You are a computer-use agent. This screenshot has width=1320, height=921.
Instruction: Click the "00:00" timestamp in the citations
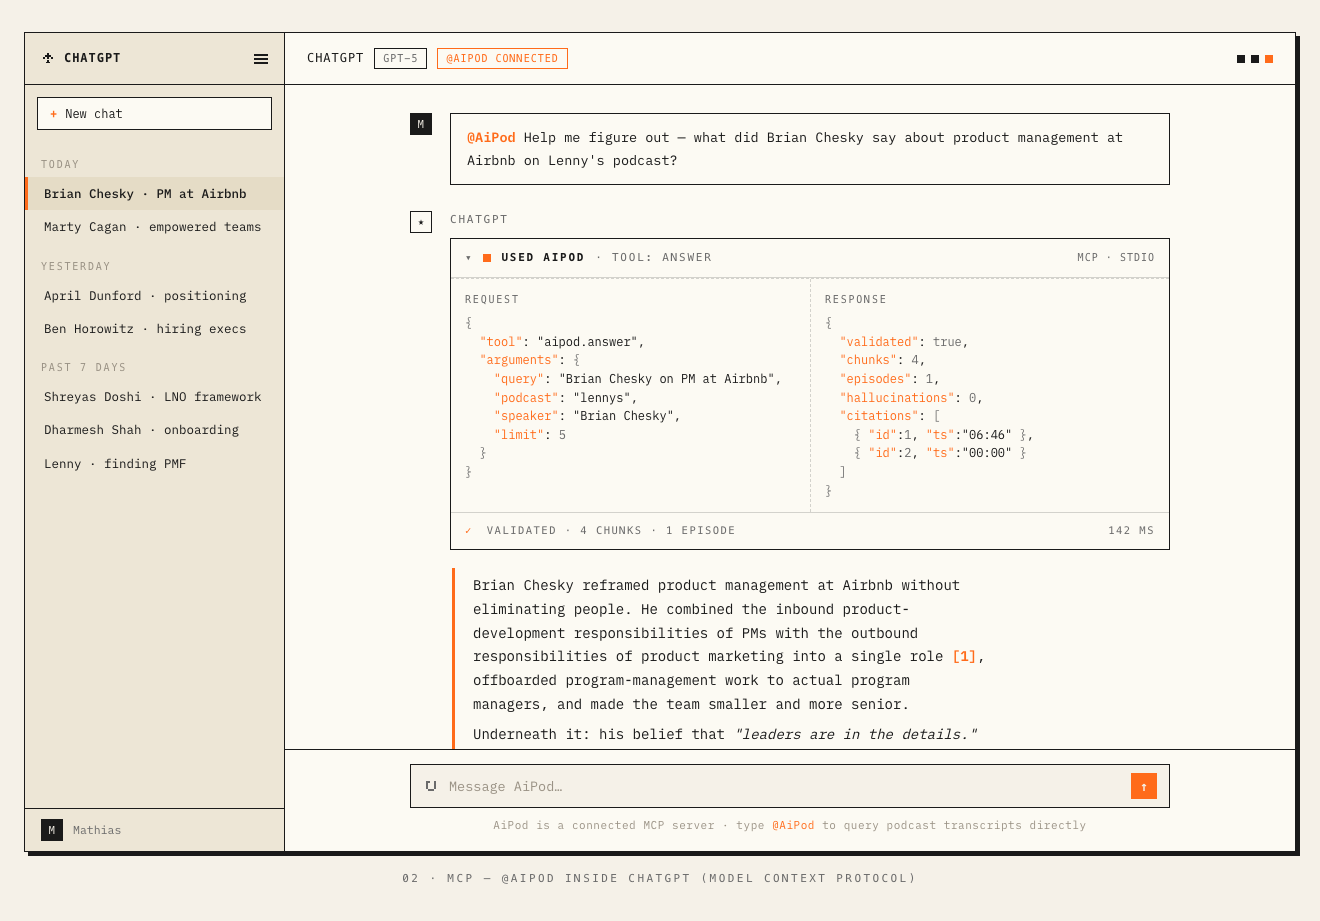pos(987,453)
